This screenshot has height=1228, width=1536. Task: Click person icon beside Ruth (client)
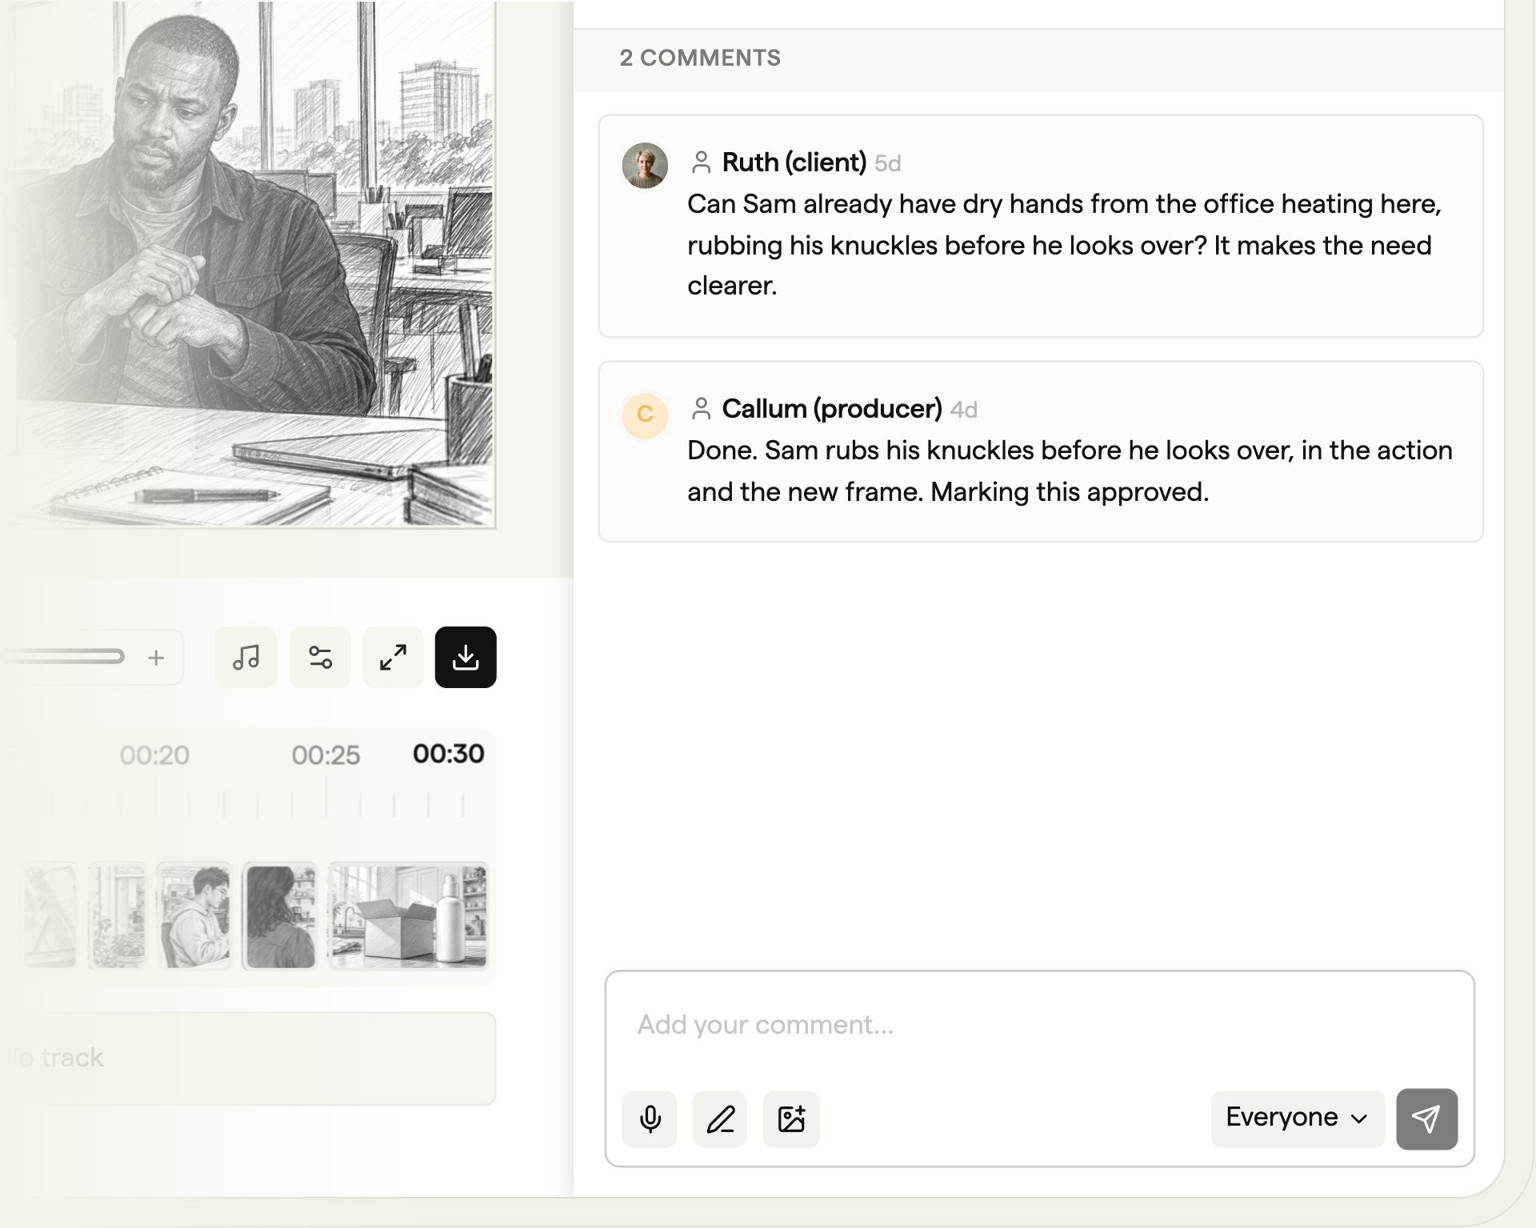(x=701, y=162)
